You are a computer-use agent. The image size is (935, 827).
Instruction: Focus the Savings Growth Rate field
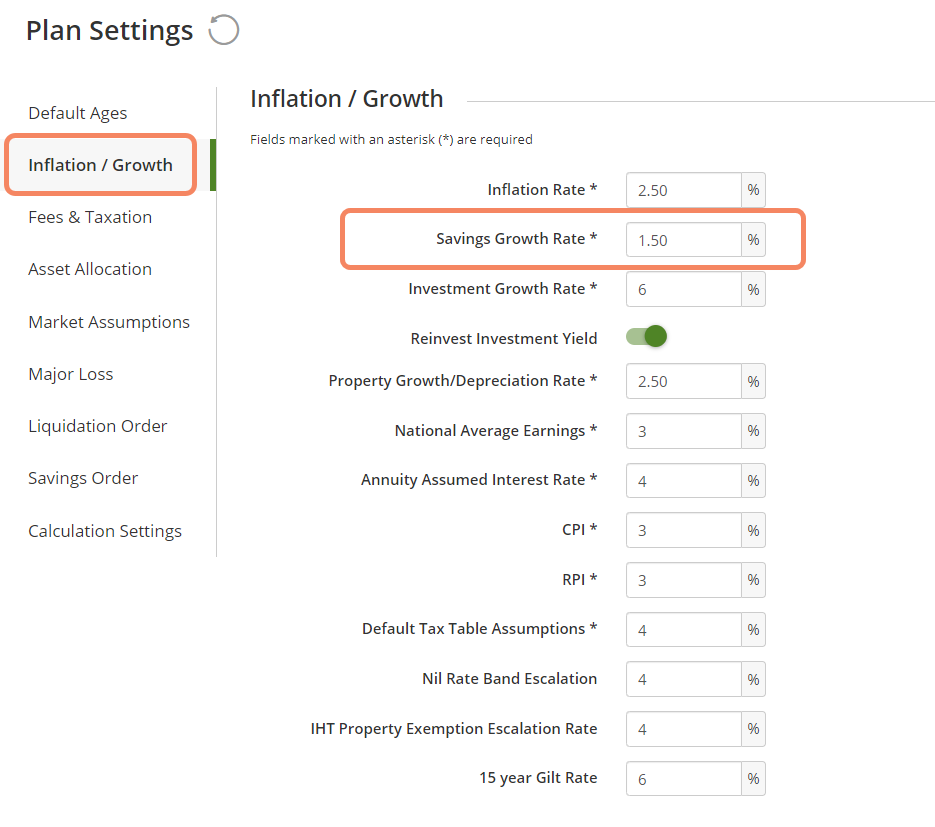tap(683, 240)
